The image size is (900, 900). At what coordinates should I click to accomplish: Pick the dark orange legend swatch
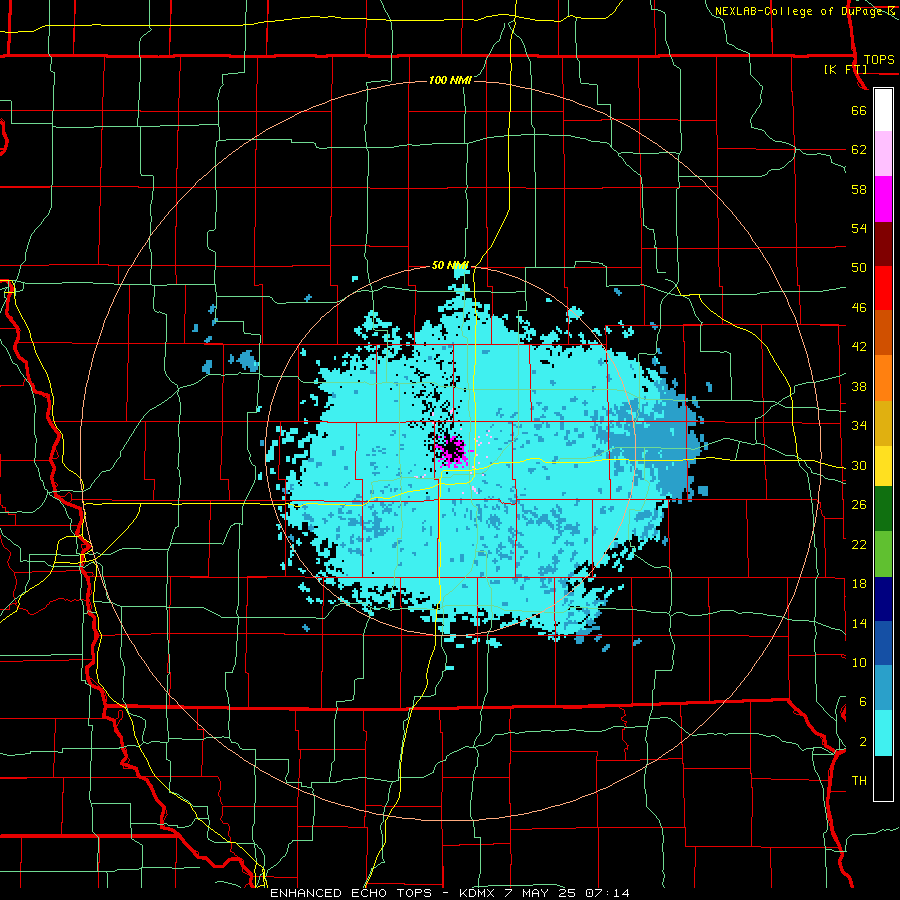click(x=883, y=333)
